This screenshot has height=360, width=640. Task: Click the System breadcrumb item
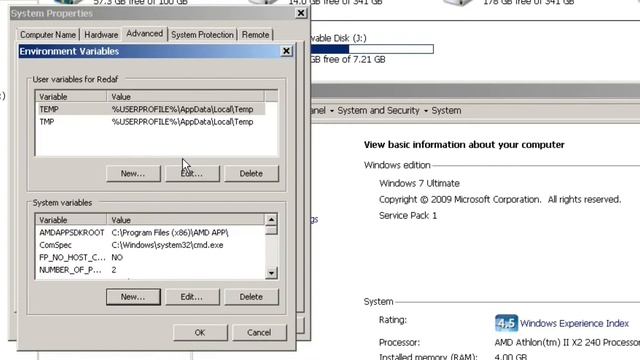pos(447,111)
